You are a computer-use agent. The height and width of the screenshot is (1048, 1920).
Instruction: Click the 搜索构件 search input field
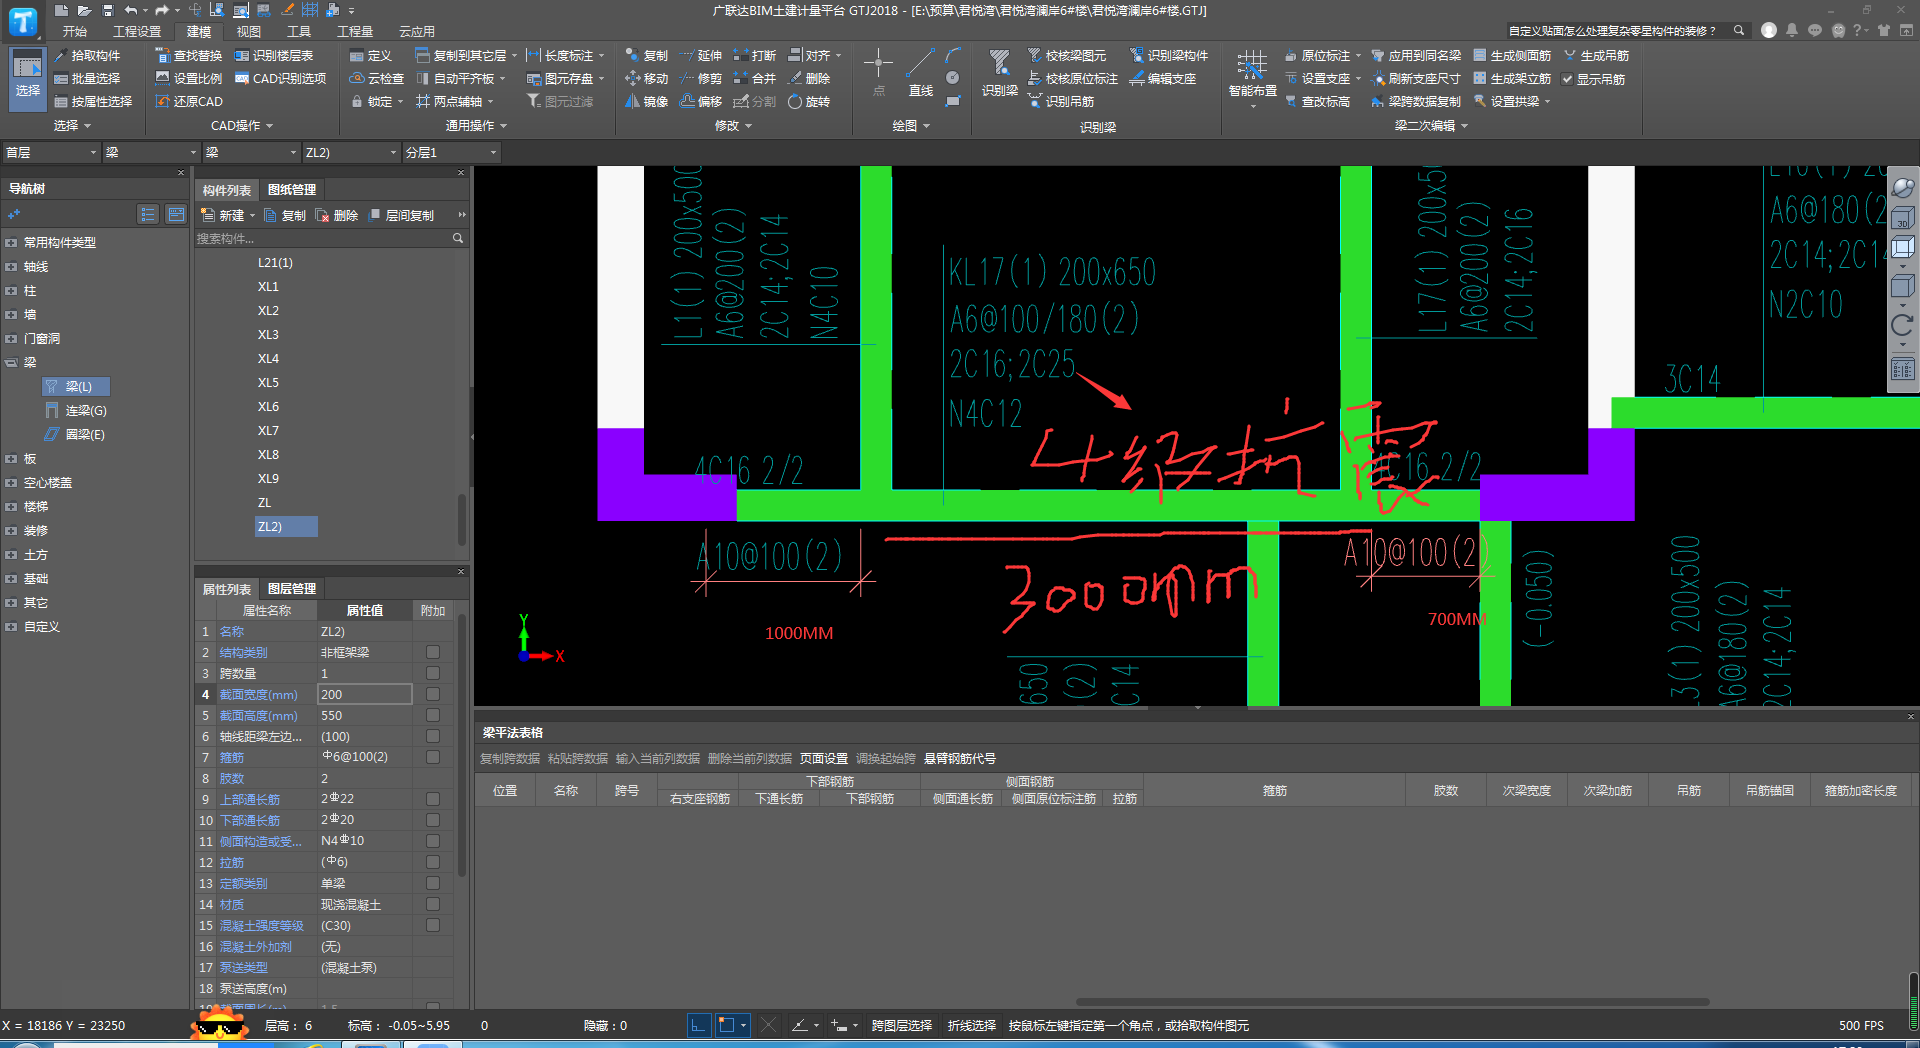point(331,239)
